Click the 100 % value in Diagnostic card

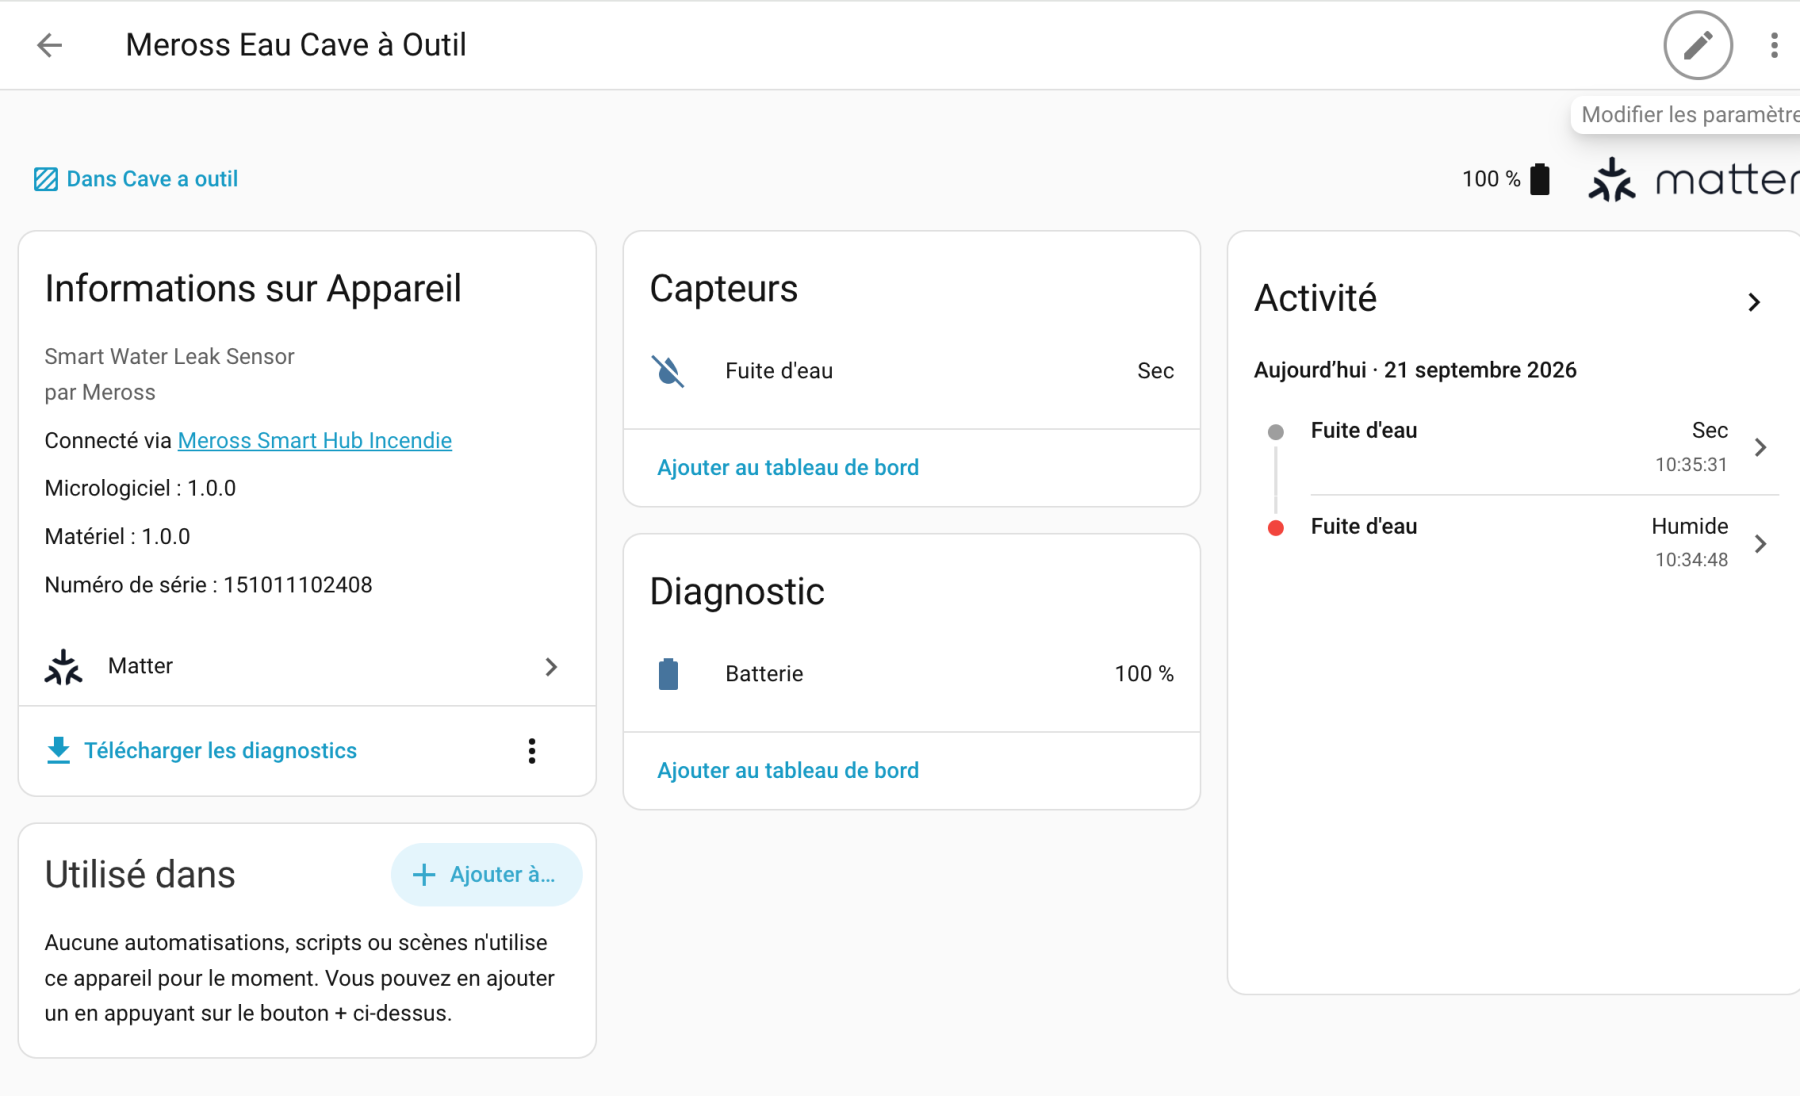pos(1144,674)
